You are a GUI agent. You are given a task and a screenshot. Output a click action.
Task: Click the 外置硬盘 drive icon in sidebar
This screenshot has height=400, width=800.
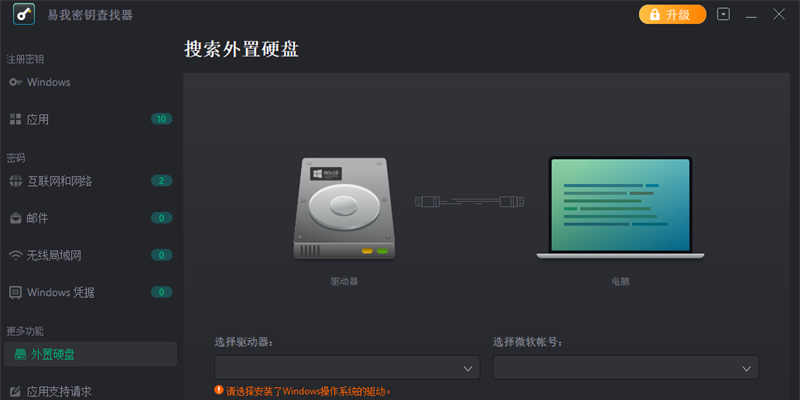[20, 354]
